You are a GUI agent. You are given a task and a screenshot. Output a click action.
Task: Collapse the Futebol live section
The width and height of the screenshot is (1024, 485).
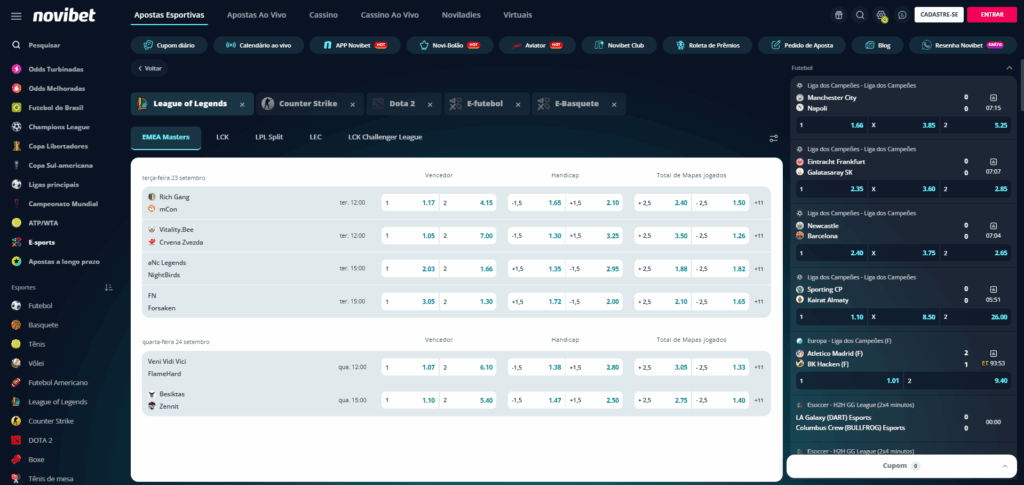pos(1008,67)
